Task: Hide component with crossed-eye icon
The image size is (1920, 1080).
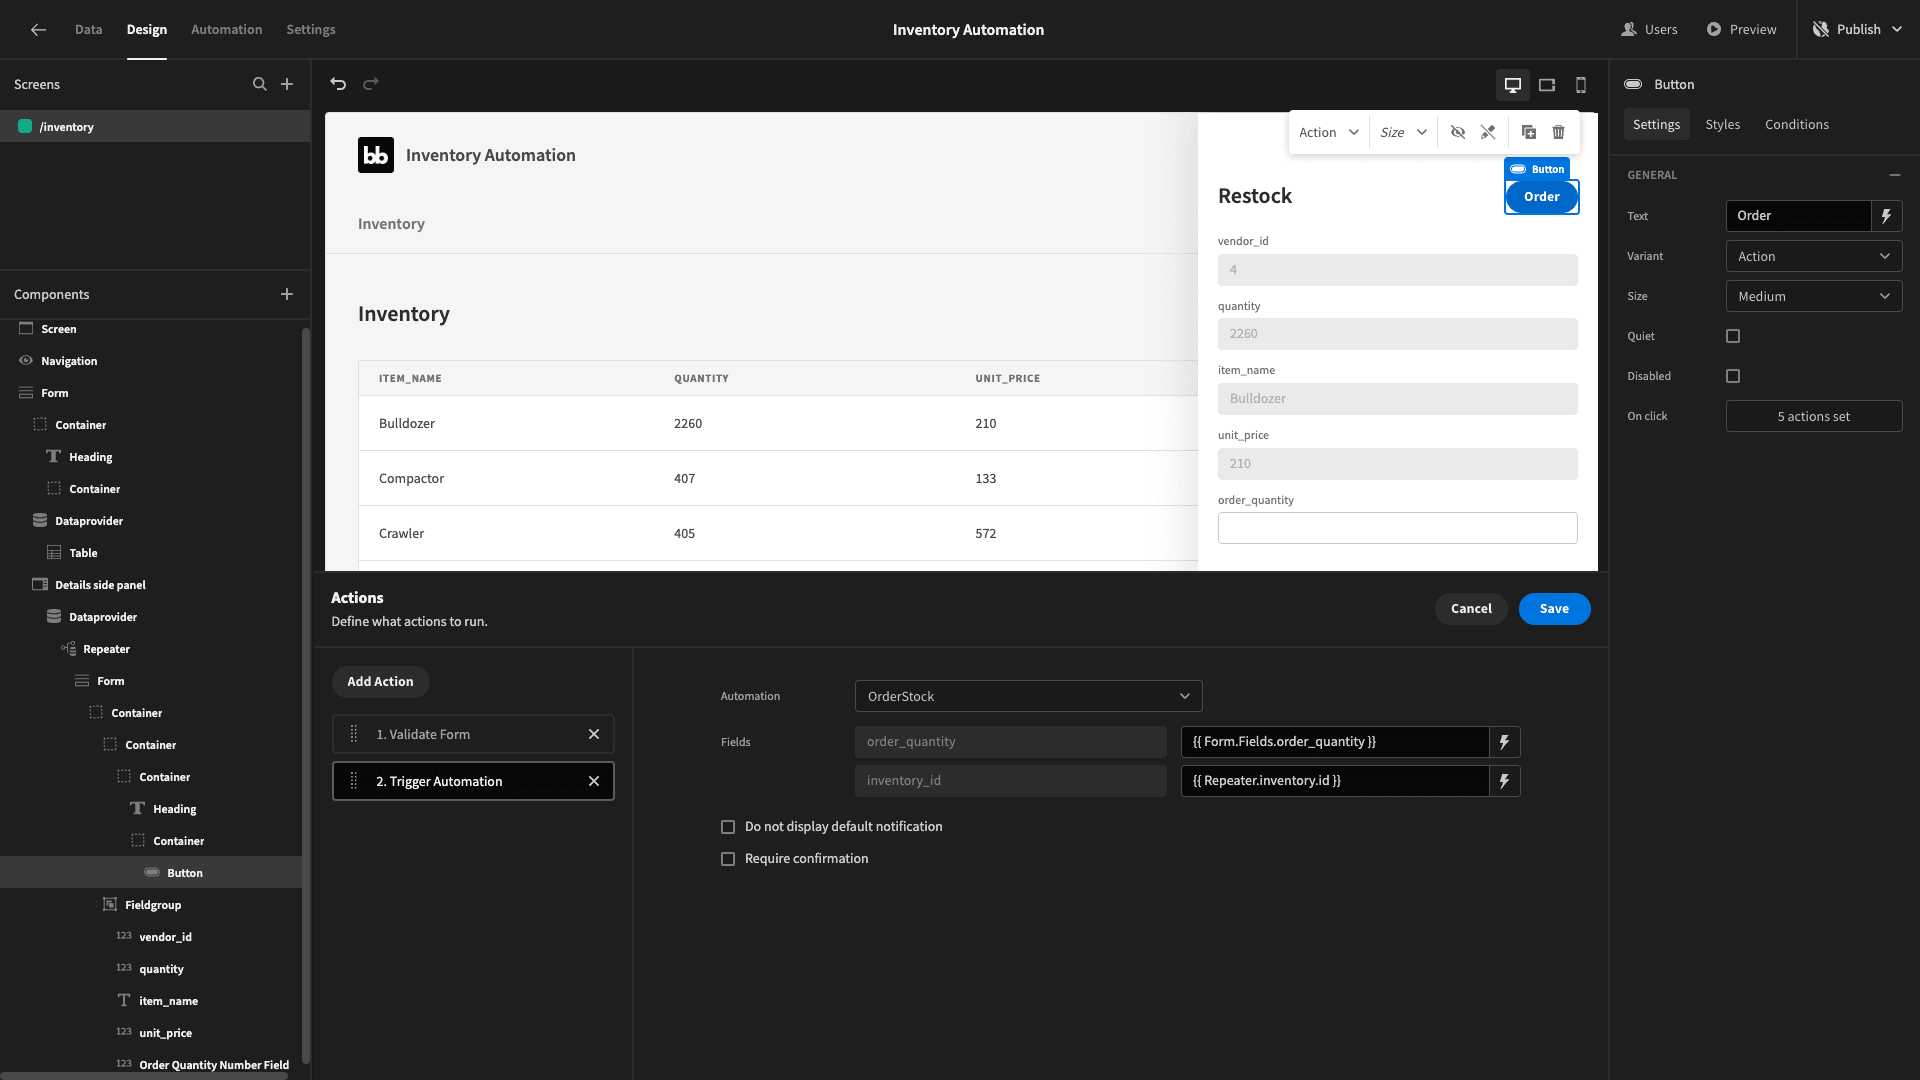Action: [1458, 132]
